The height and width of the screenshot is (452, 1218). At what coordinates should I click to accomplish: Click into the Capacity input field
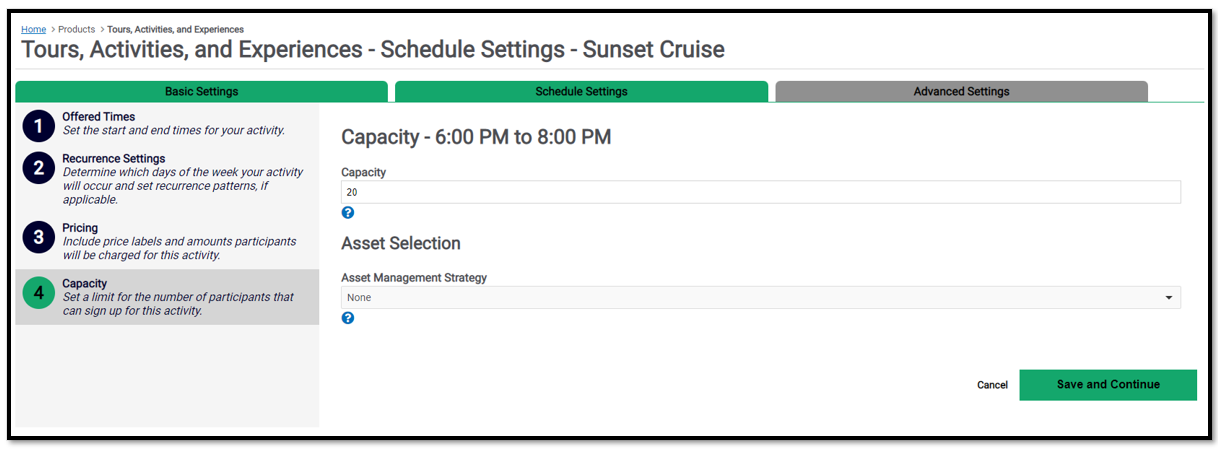[x=761, y=192]
